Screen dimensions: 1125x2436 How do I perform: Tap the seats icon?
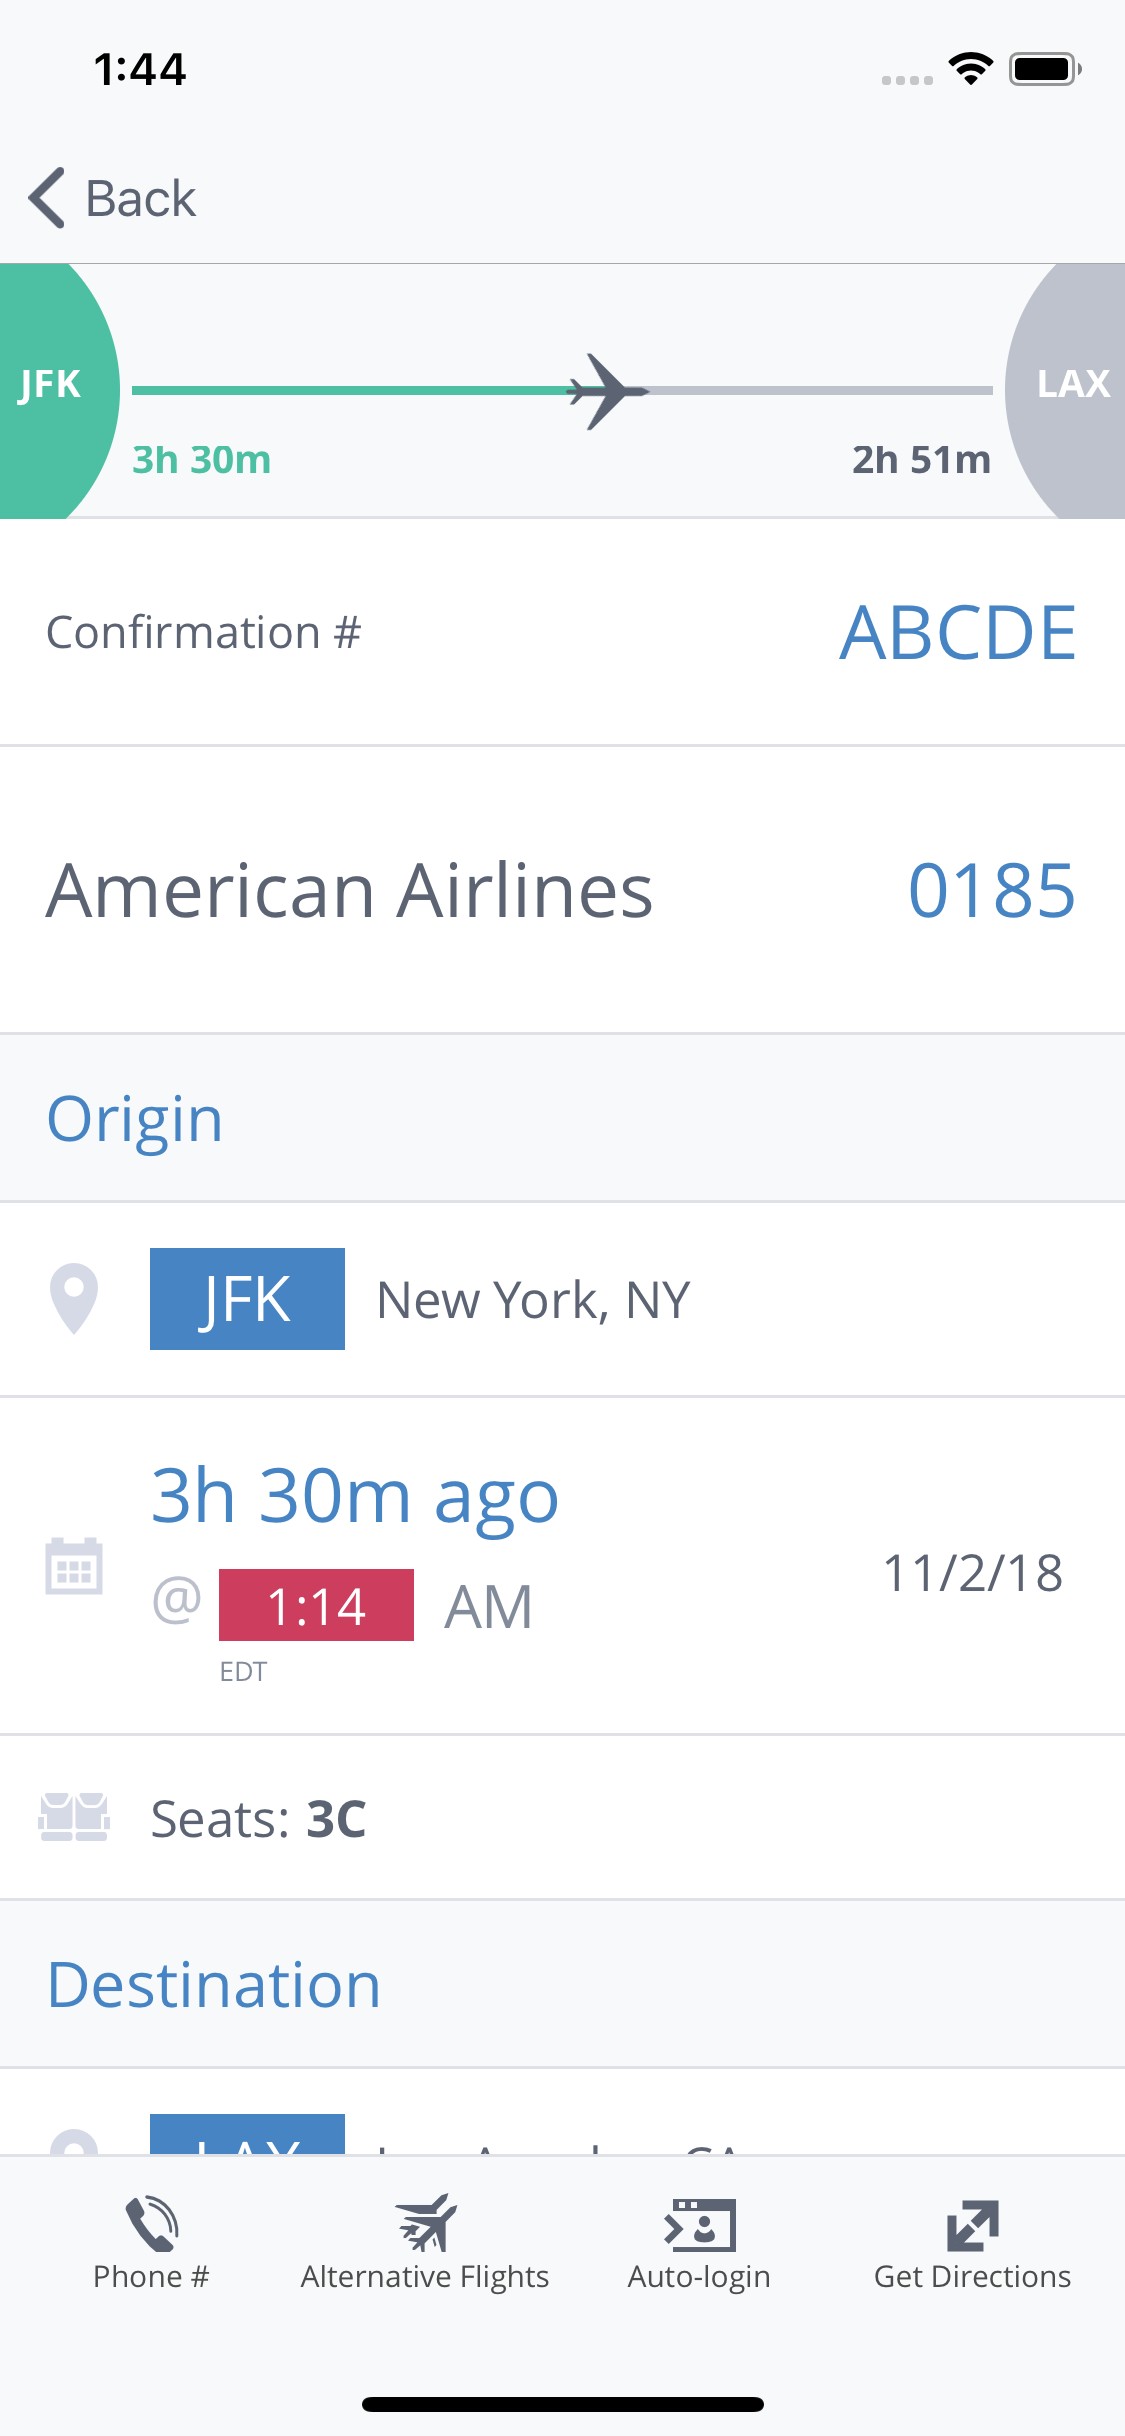point(74,1817)
